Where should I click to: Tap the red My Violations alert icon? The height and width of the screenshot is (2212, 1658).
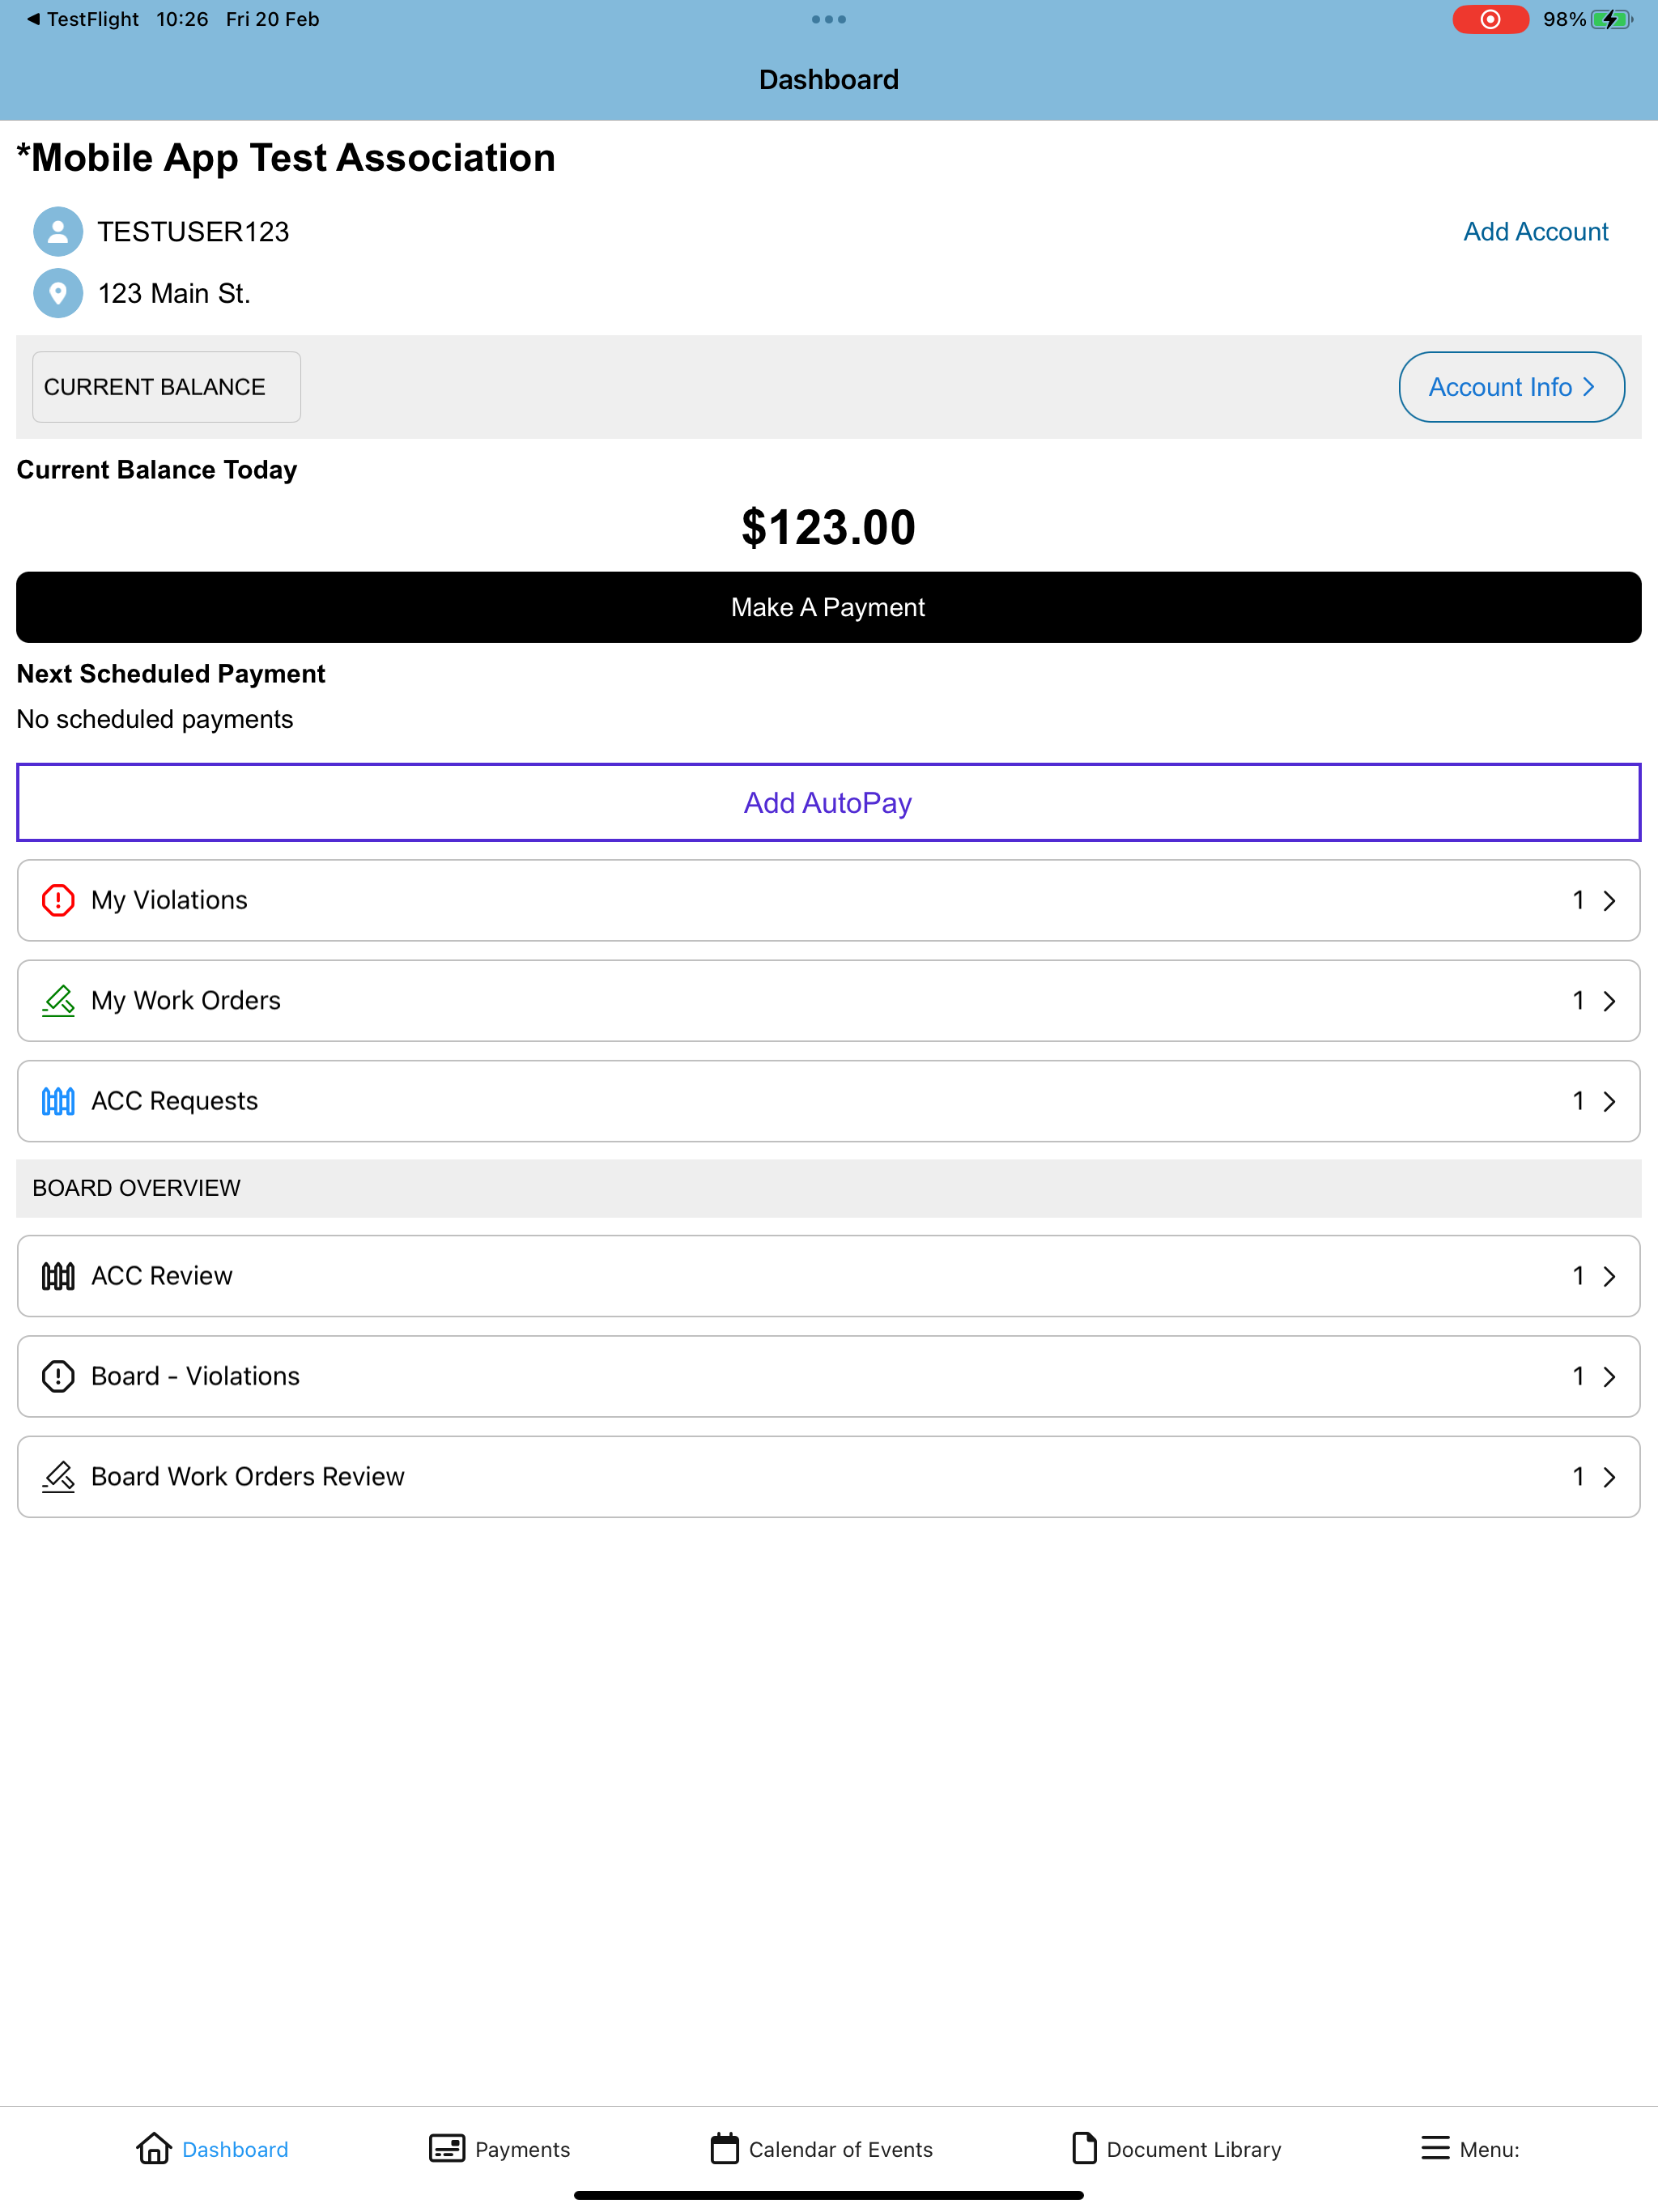[58, 900]
